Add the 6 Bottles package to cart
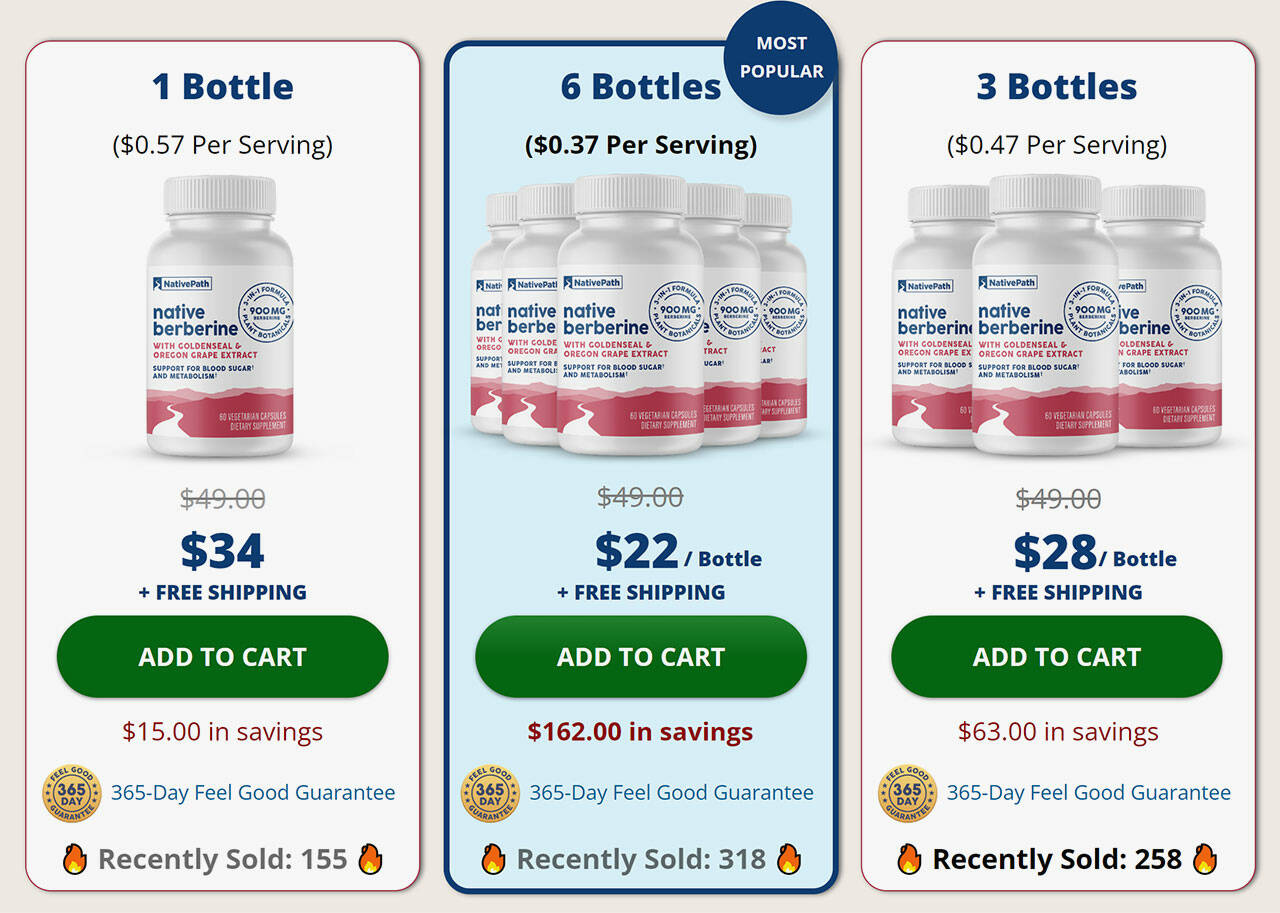The image size is (1280, 913). click(640, 657)
